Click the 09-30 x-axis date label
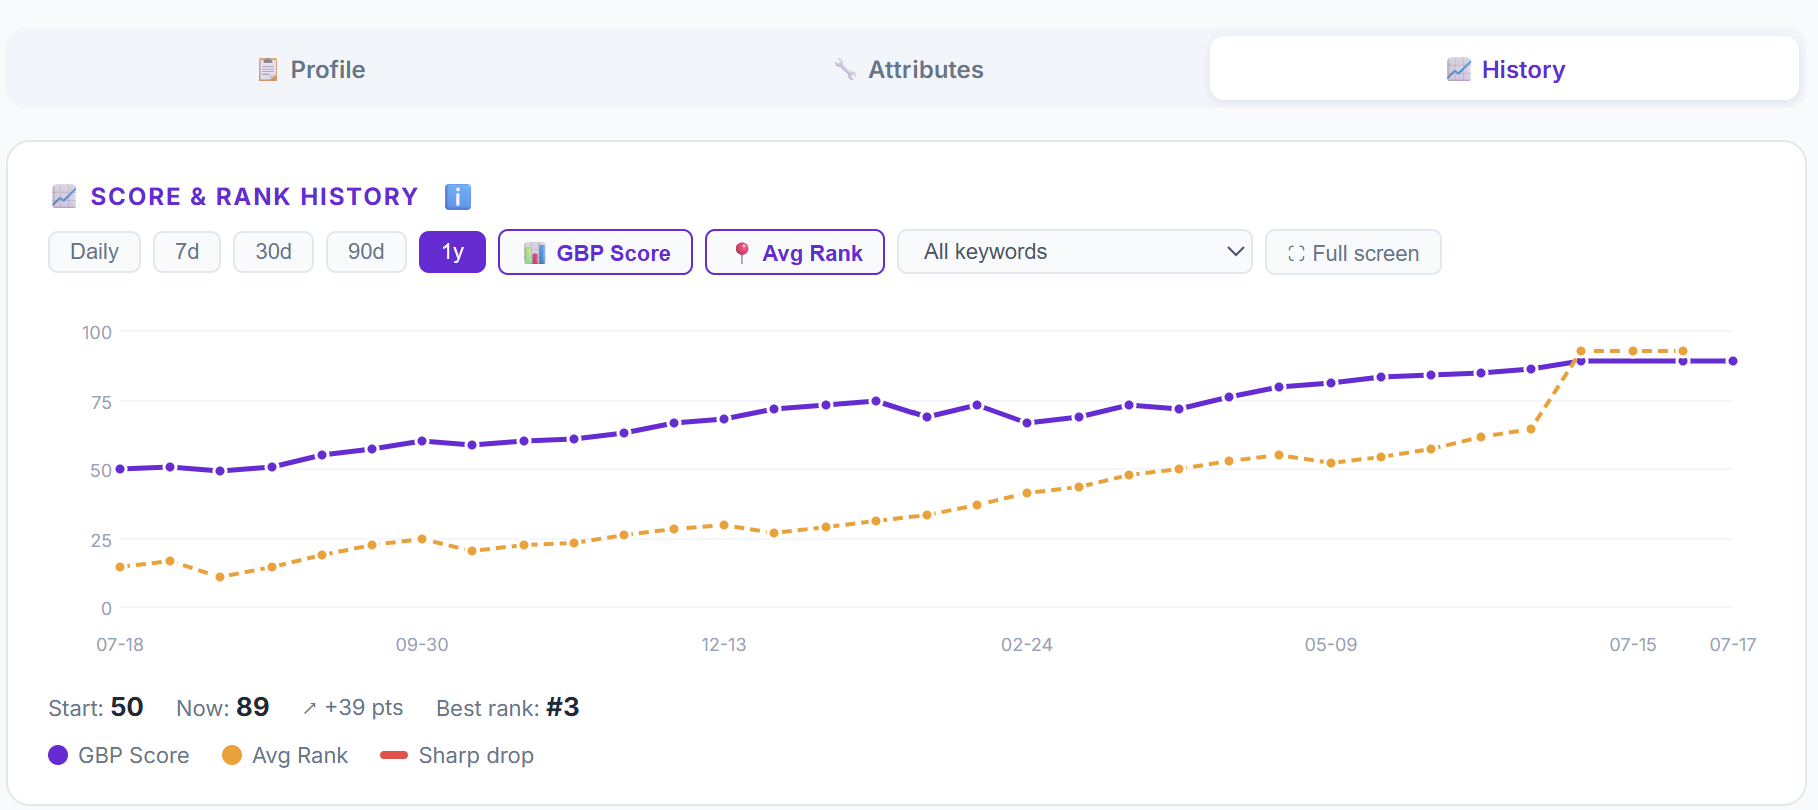 [422, 645]
